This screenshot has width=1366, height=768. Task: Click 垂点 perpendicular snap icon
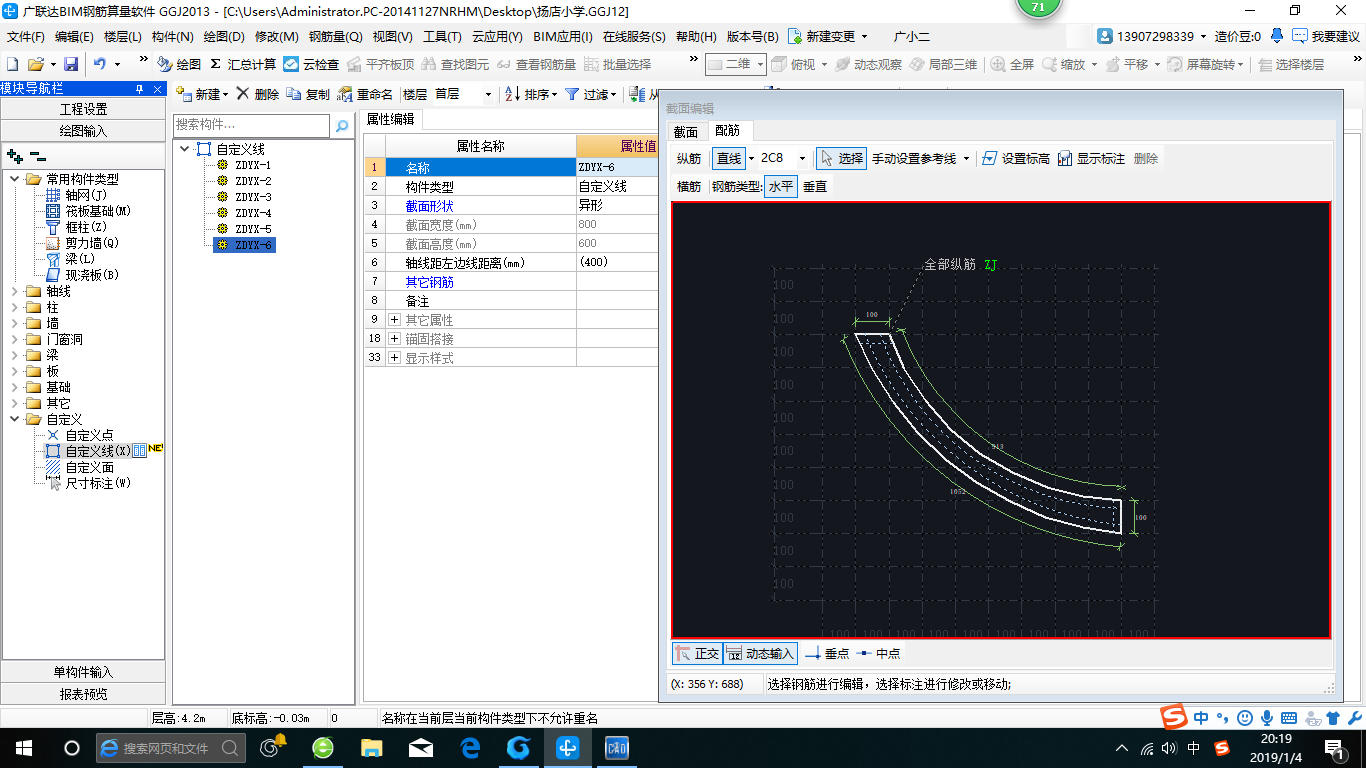[826, 653]
